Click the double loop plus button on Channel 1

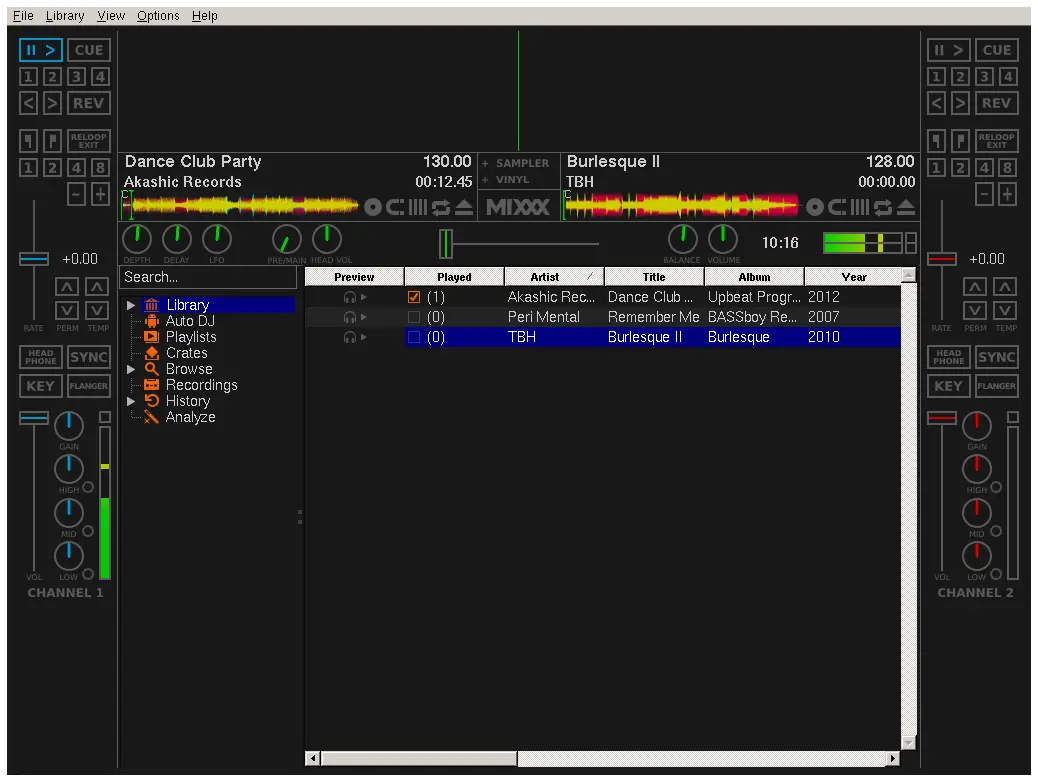click(101, 195)
